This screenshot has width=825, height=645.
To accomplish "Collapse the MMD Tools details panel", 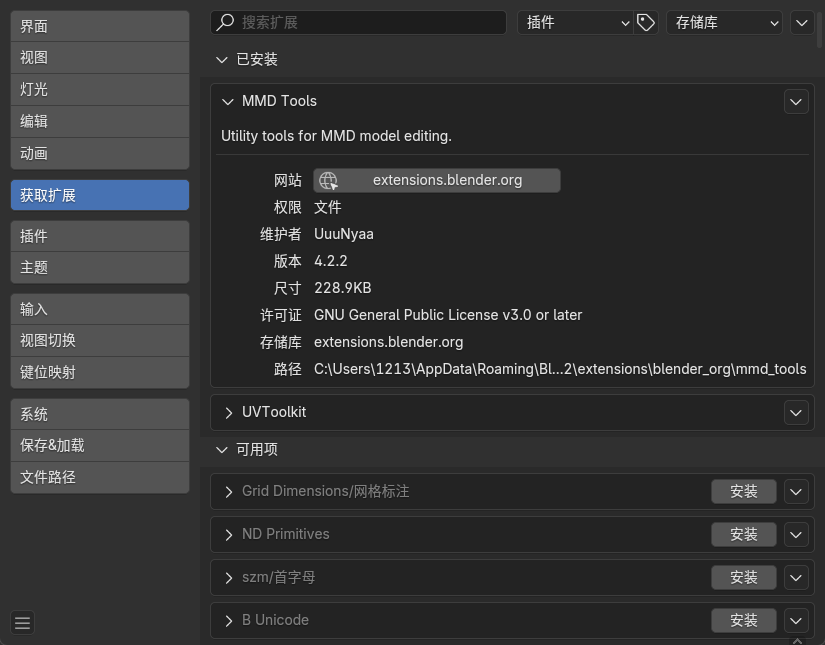I will [x=229, y=101].
